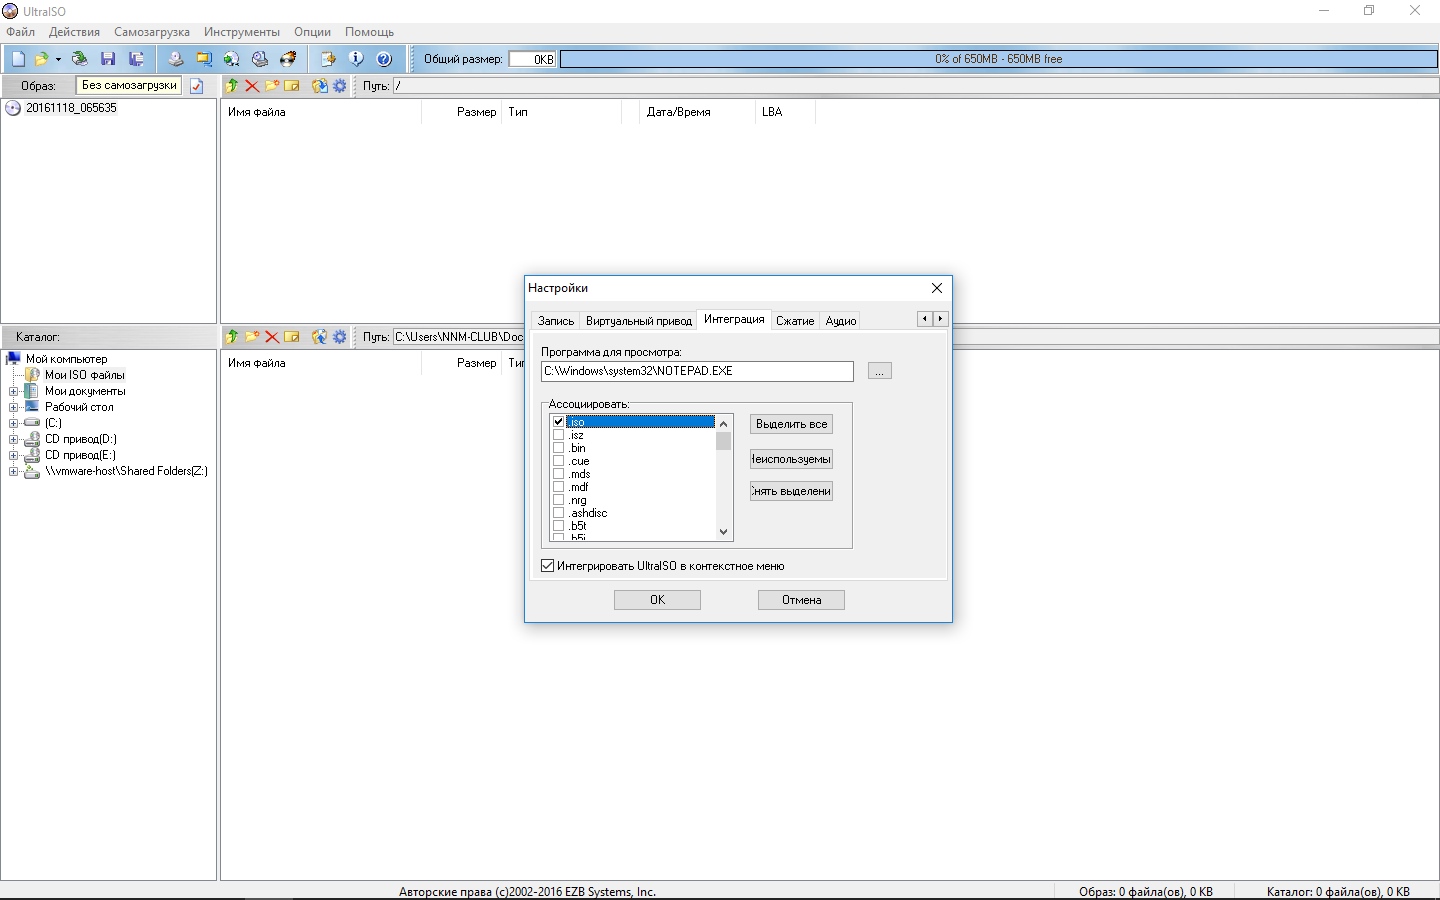Expand the vmware-host Shared Folders(Z:) node
This screenshot has height=900, width=1440.
14,471
